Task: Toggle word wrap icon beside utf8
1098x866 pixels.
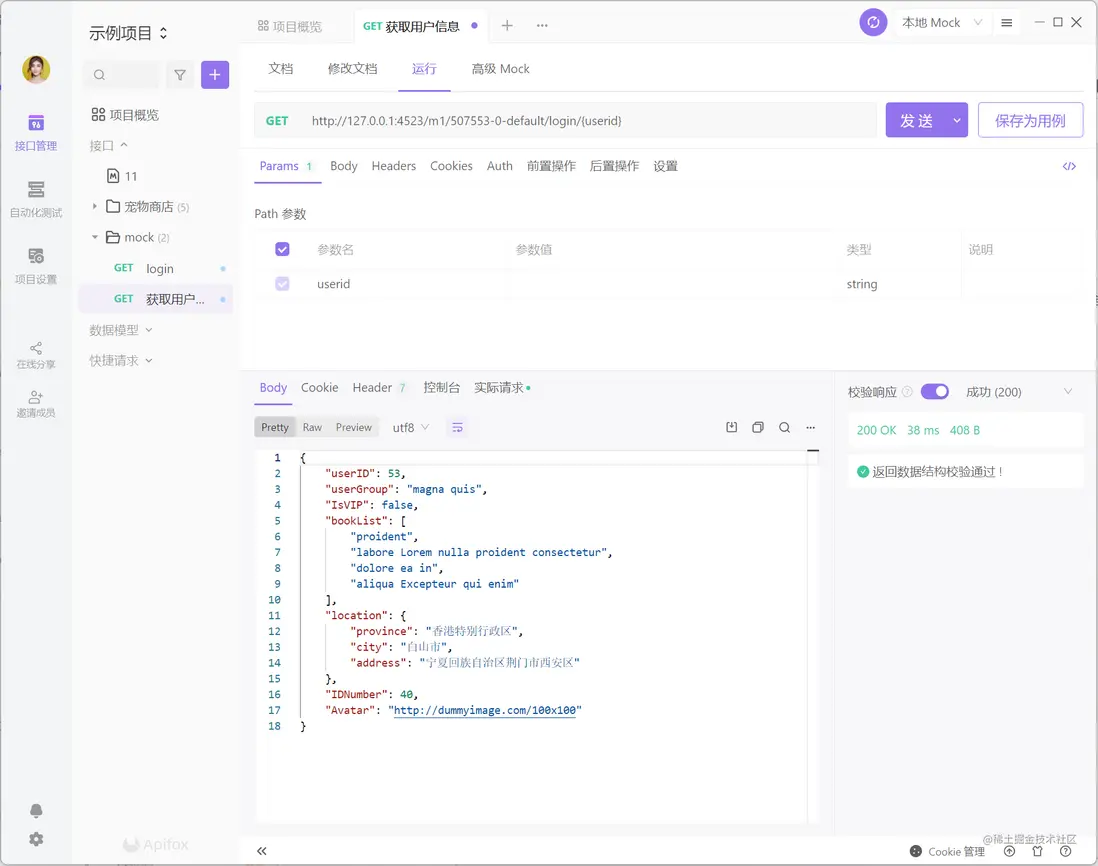Action: pyautogui.click(x=457, y=427)
